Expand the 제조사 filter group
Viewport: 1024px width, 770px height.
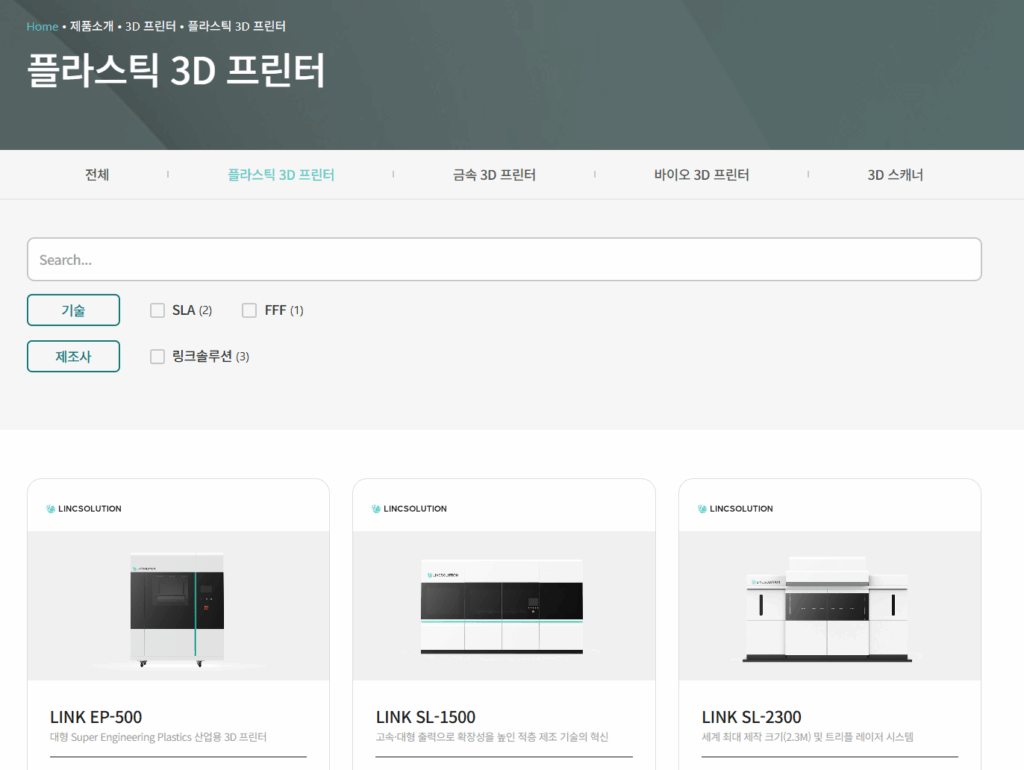coord(73,356)
